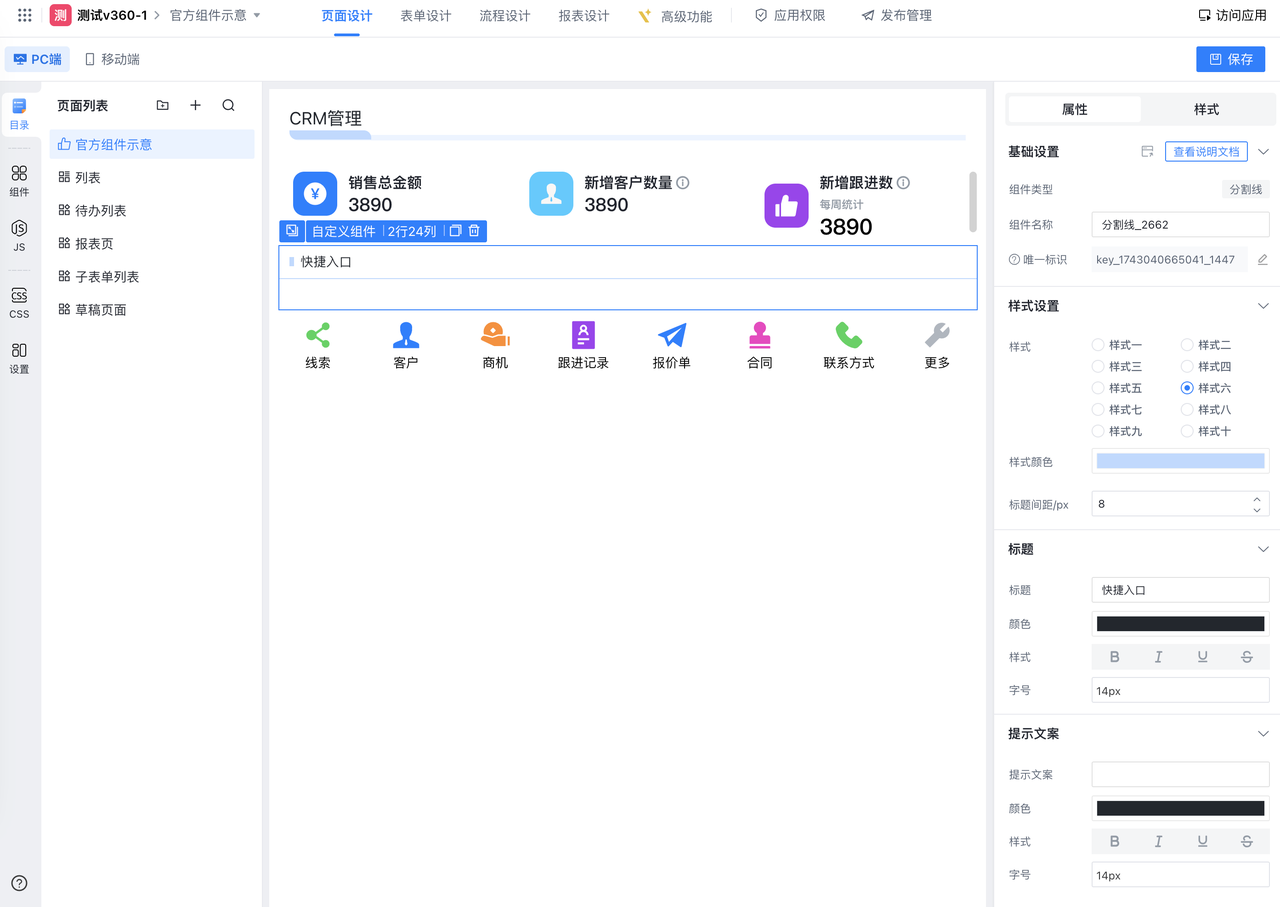This screenshot has height=907, width=1280.
Task: Open the CSS sidebar icon
Action: (x=19, y=302)
